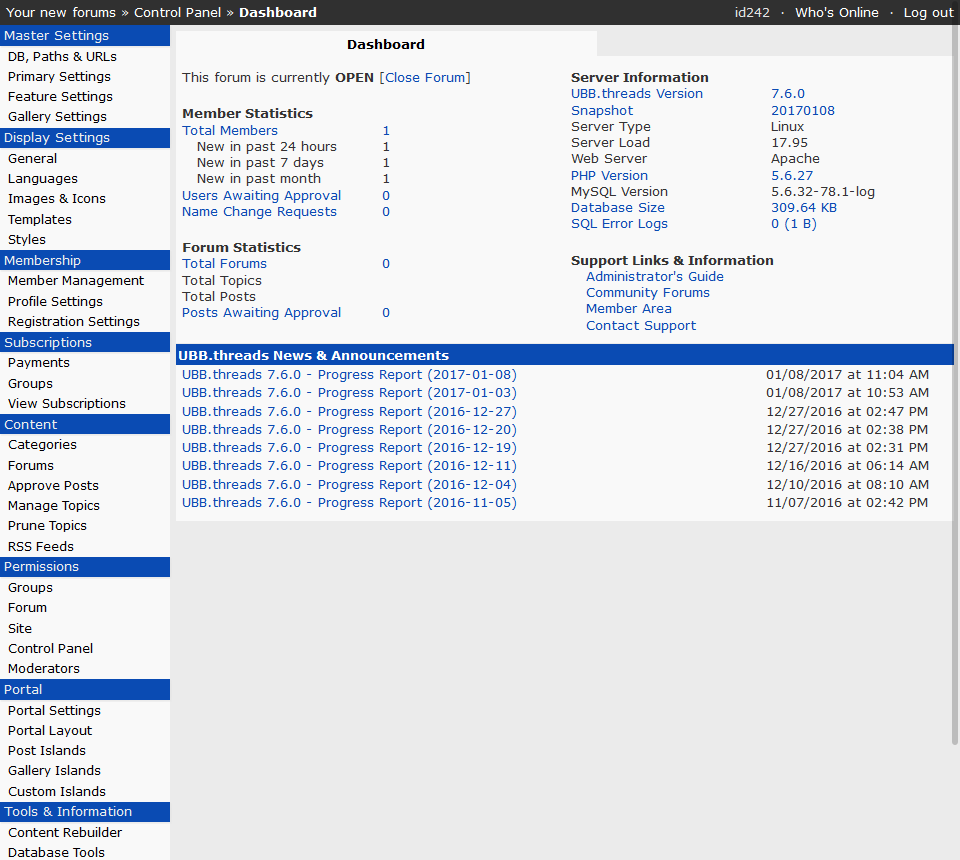The height and width of the screenshot is (860, 960).
Task: Open Primary Settings in sidebar
Action: (59, 77)
